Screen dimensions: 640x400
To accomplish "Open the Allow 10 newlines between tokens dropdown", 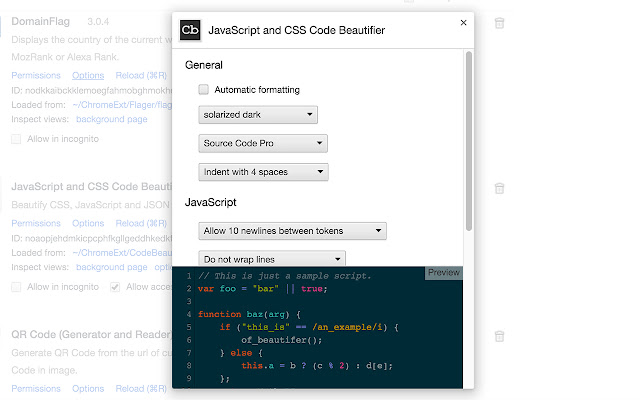I will click(x=292, y=231).
